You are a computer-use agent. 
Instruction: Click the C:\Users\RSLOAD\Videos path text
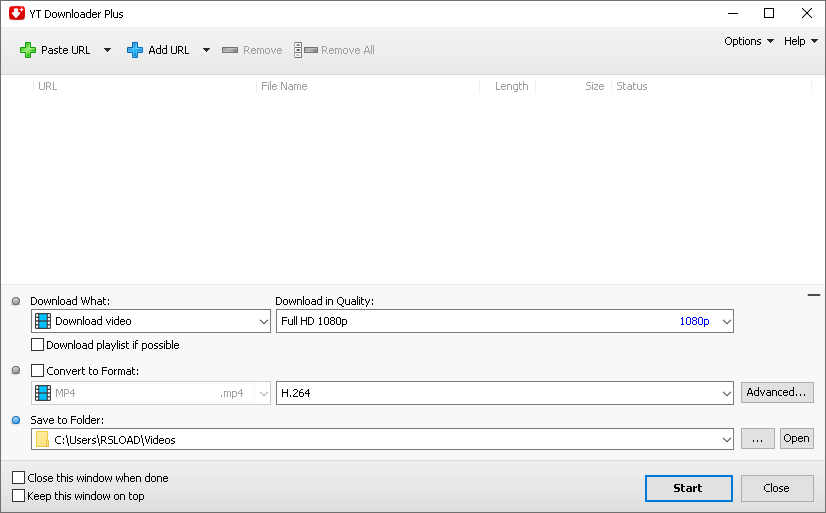(x=115, y=440)
